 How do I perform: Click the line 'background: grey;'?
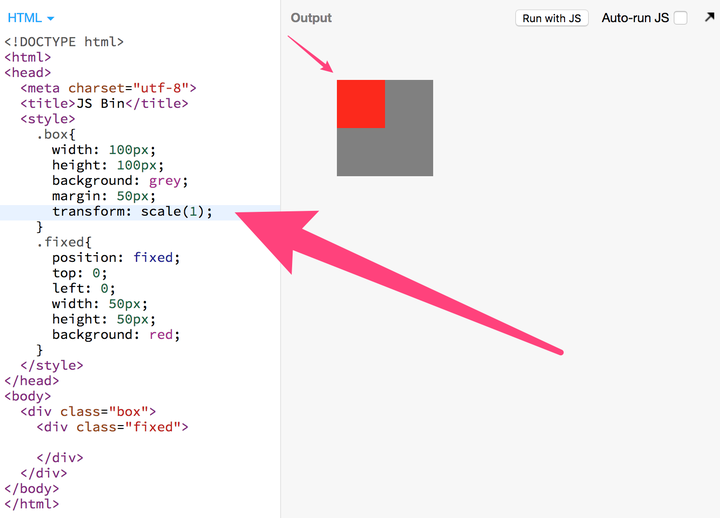click(x=120, y=181)
